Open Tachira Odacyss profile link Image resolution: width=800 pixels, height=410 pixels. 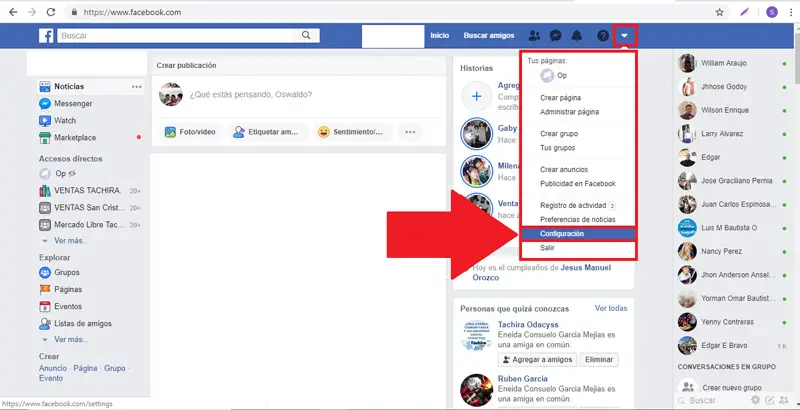528,325
